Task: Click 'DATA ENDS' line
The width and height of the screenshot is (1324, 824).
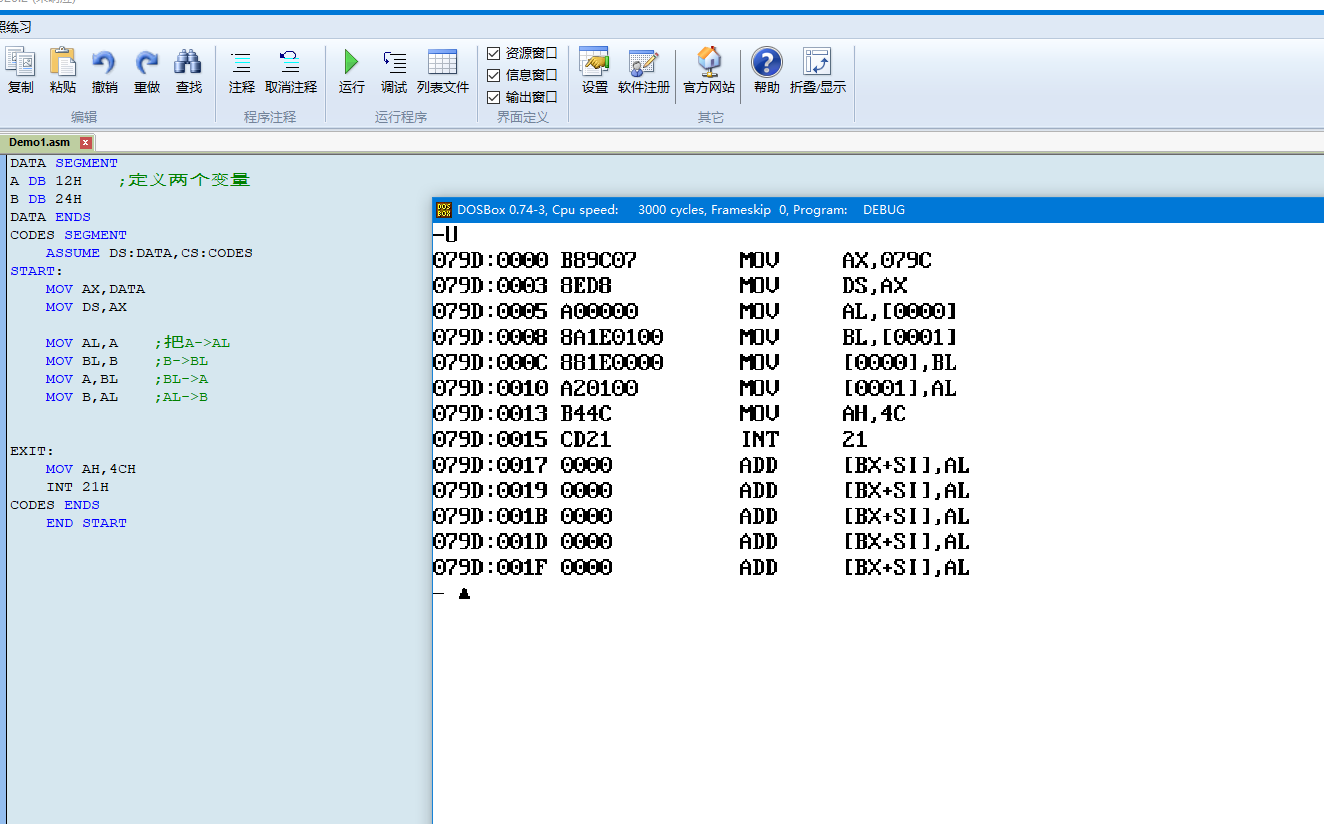Action: pos(50,217)
